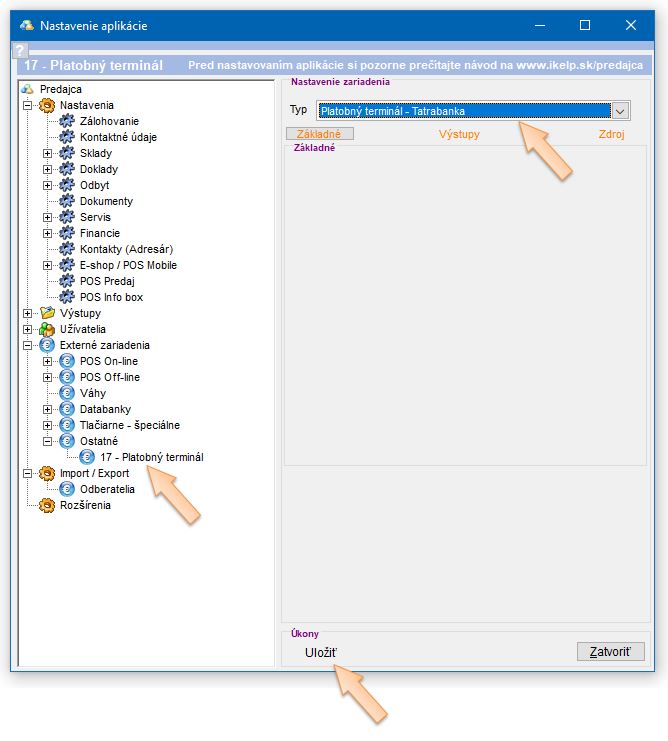Click the Rozšírenia gear icon
668x741 pixels.
[x=46, y=505]
